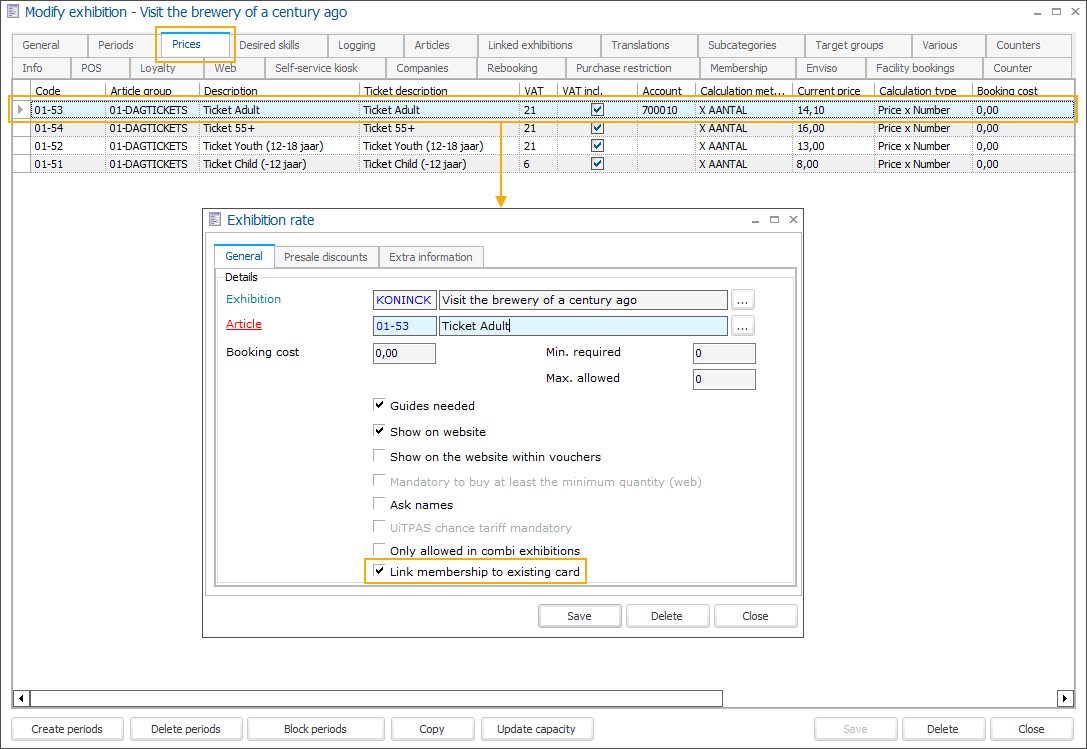Open the Presale discounts tab

(x=325, y=257)
